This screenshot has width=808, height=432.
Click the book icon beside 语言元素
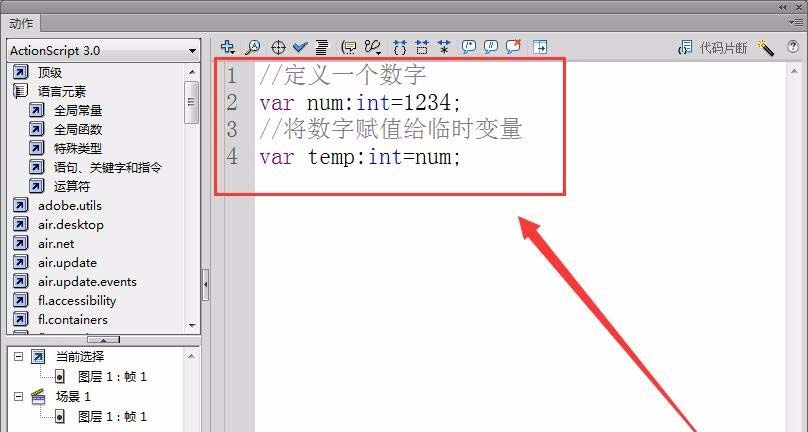[20, 91]
